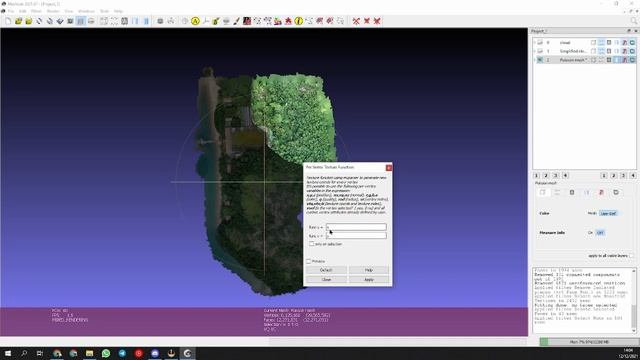Check 'apply to all visible layers'
The image size is (640, 360).
(632, 256)
